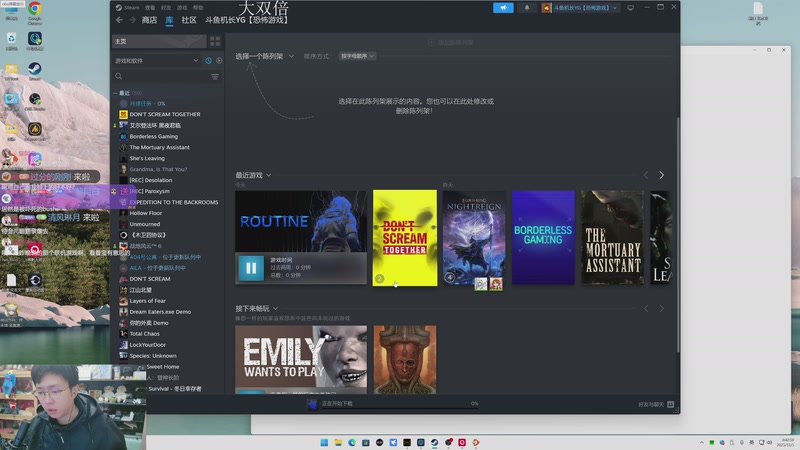Open the Borderless Gaming cover
Image resolution: width=800 pixels, height=450 pixels.
coord(543,238)
